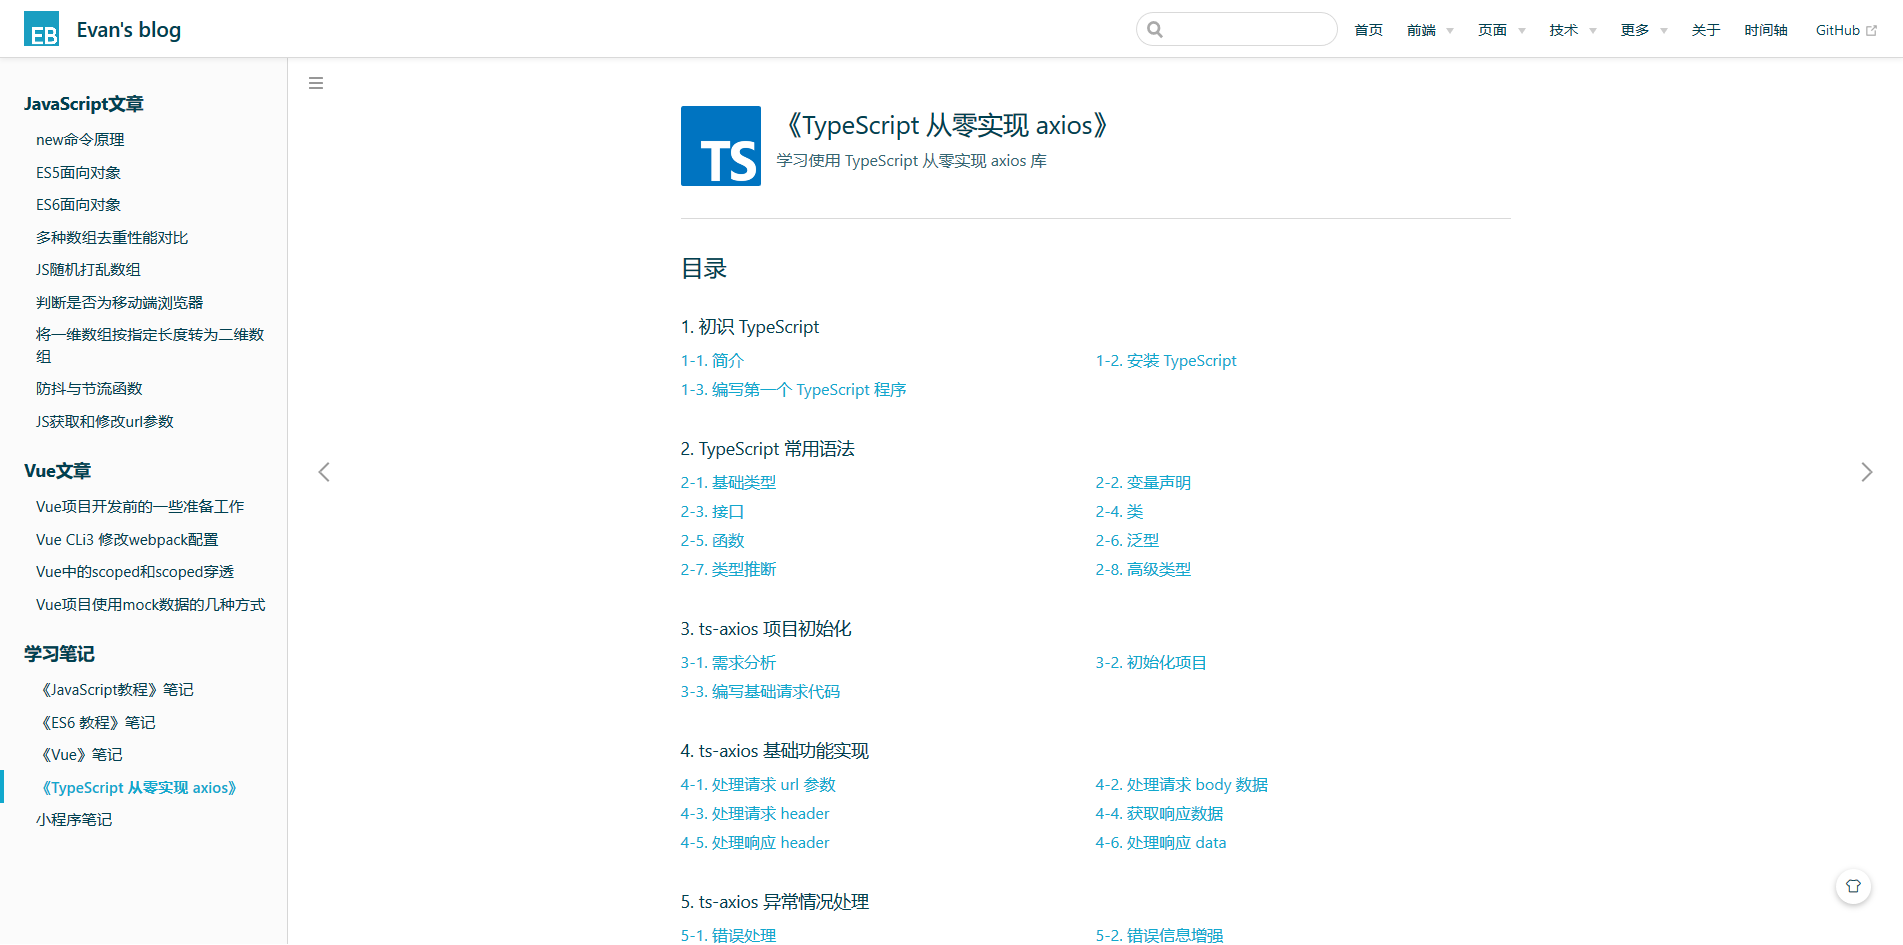Open sidebar article JS随机打乱数组
1903x945 pixels.
click(88, 270)
